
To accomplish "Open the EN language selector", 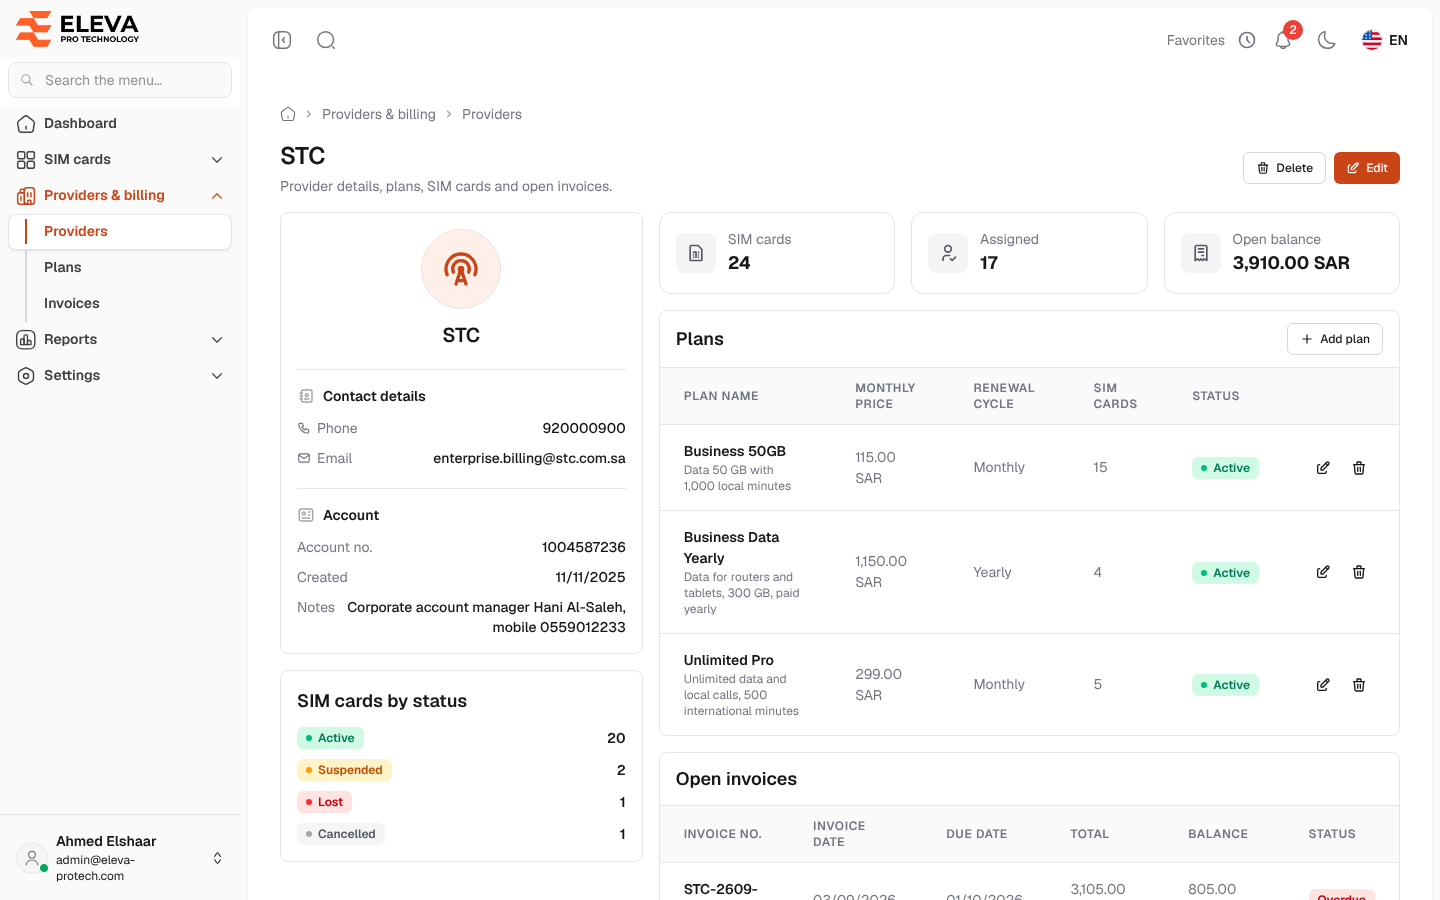I will click(x=1385, y=40).
